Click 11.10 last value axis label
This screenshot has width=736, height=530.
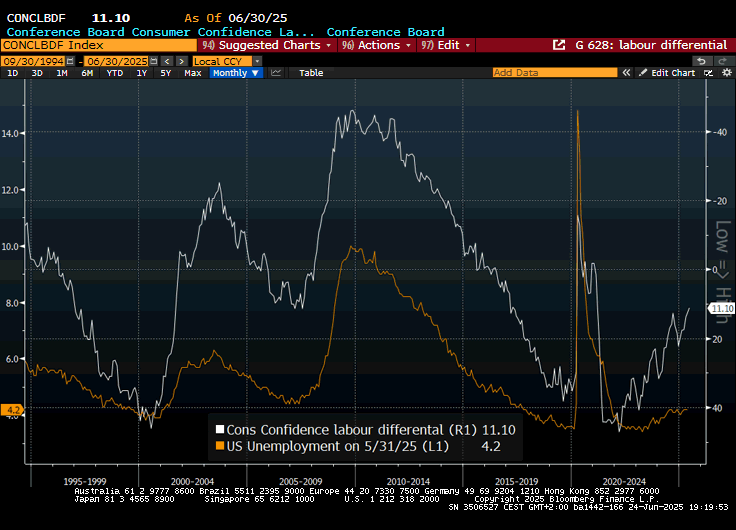[721, 308]
